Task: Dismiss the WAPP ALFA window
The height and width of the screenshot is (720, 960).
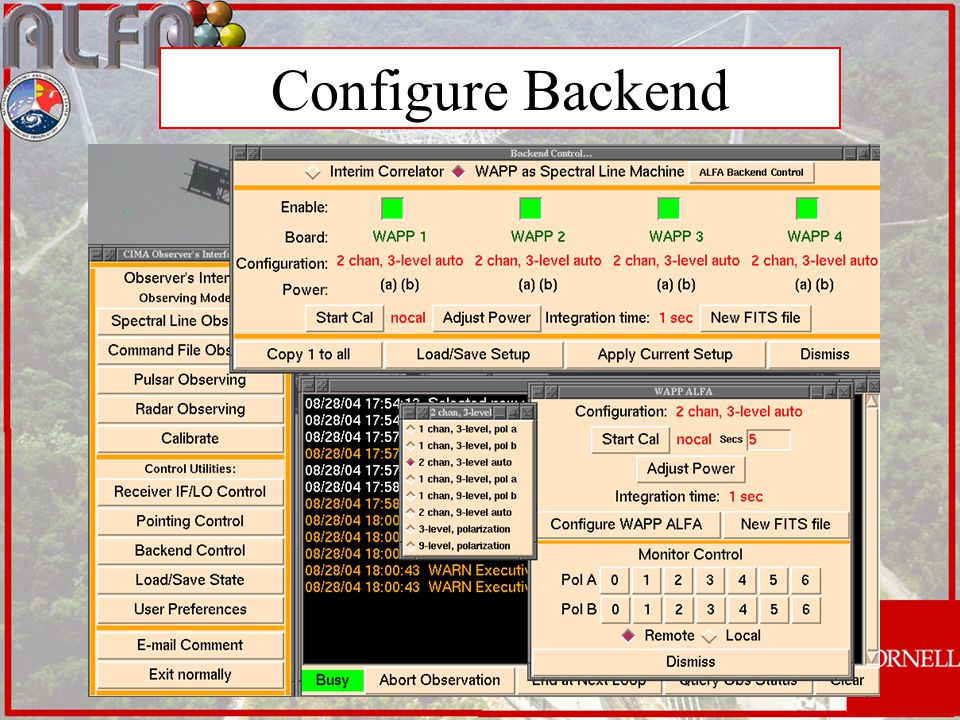Action: (691, 662)
